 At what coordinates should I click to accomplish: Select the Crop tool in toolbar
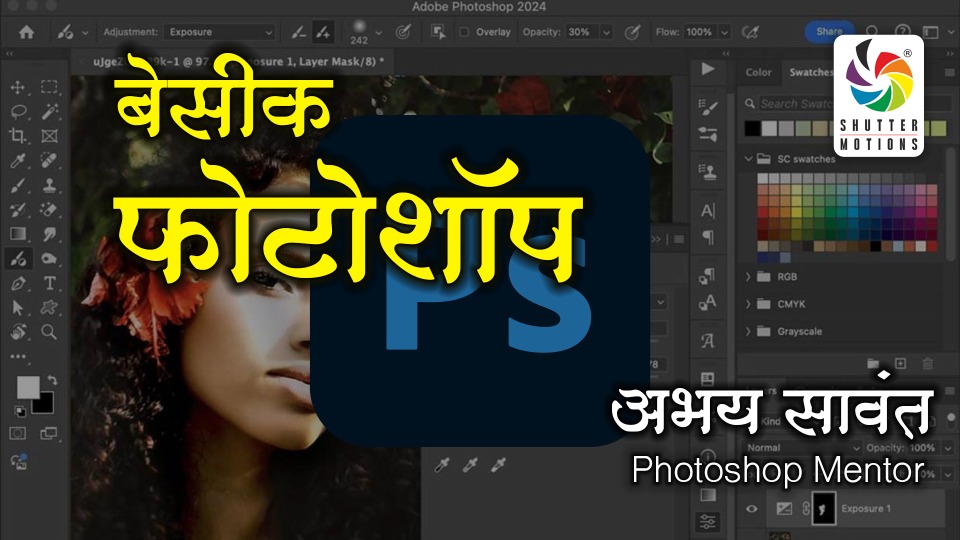18,136
